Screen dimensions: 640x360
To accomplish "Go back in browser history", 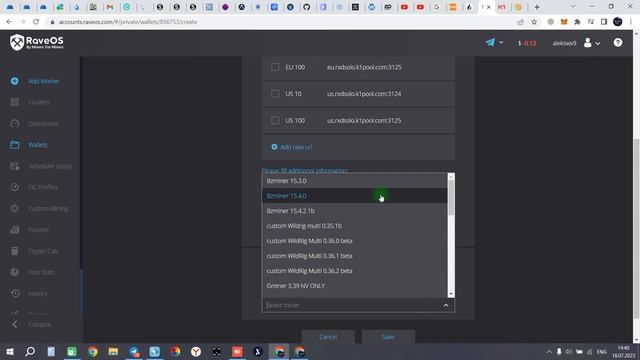I will point(9,22).
